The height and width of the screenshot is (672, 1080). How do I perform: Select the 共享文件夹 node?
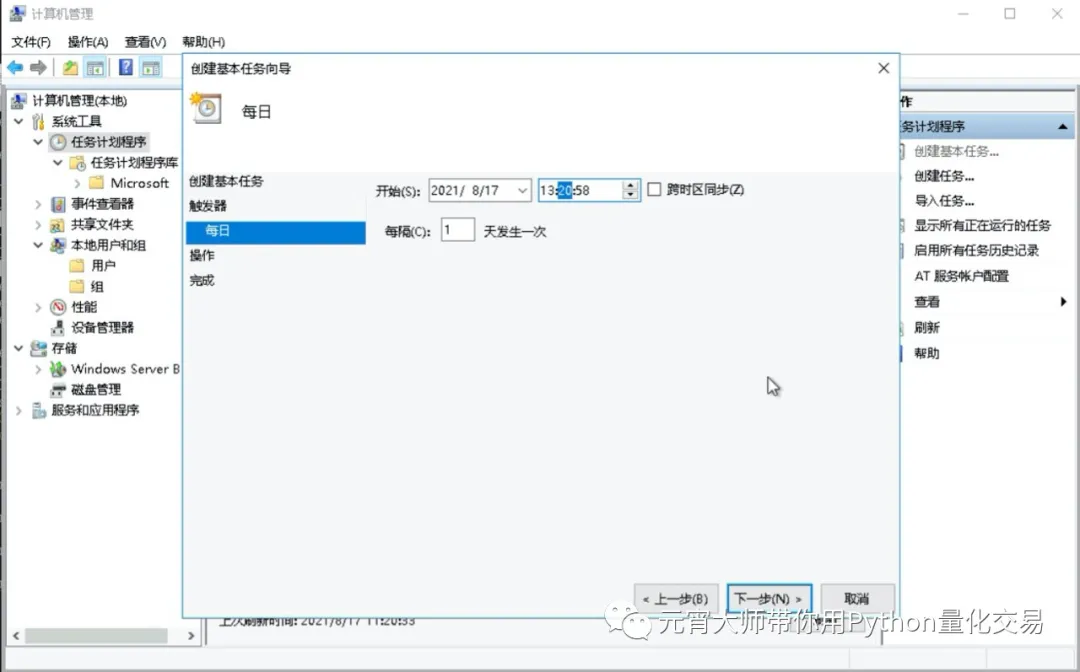[102, 224]
